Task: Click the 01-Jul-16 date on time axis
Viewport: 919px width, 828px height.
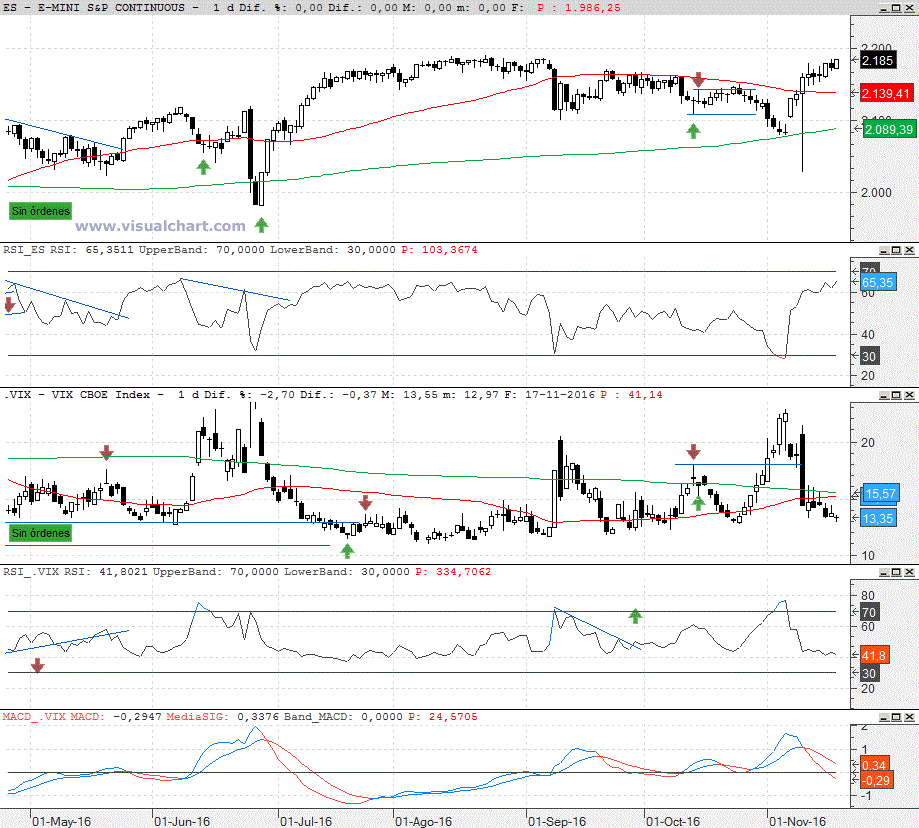Action: [306, 822]
